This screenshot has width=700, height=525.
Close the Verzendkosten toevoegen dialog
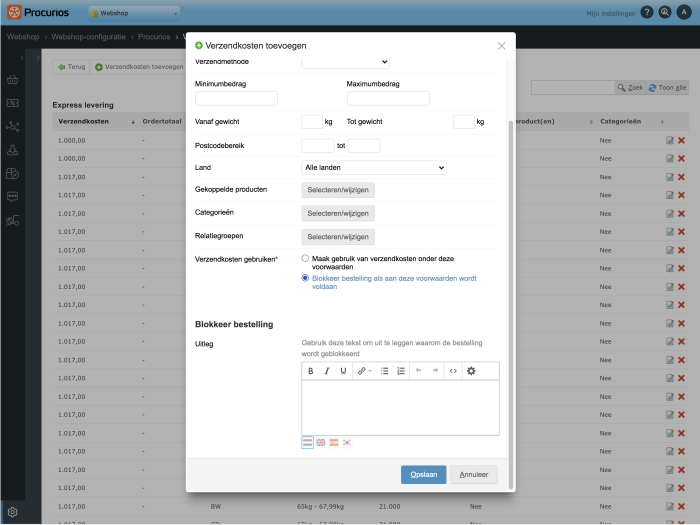501,46
